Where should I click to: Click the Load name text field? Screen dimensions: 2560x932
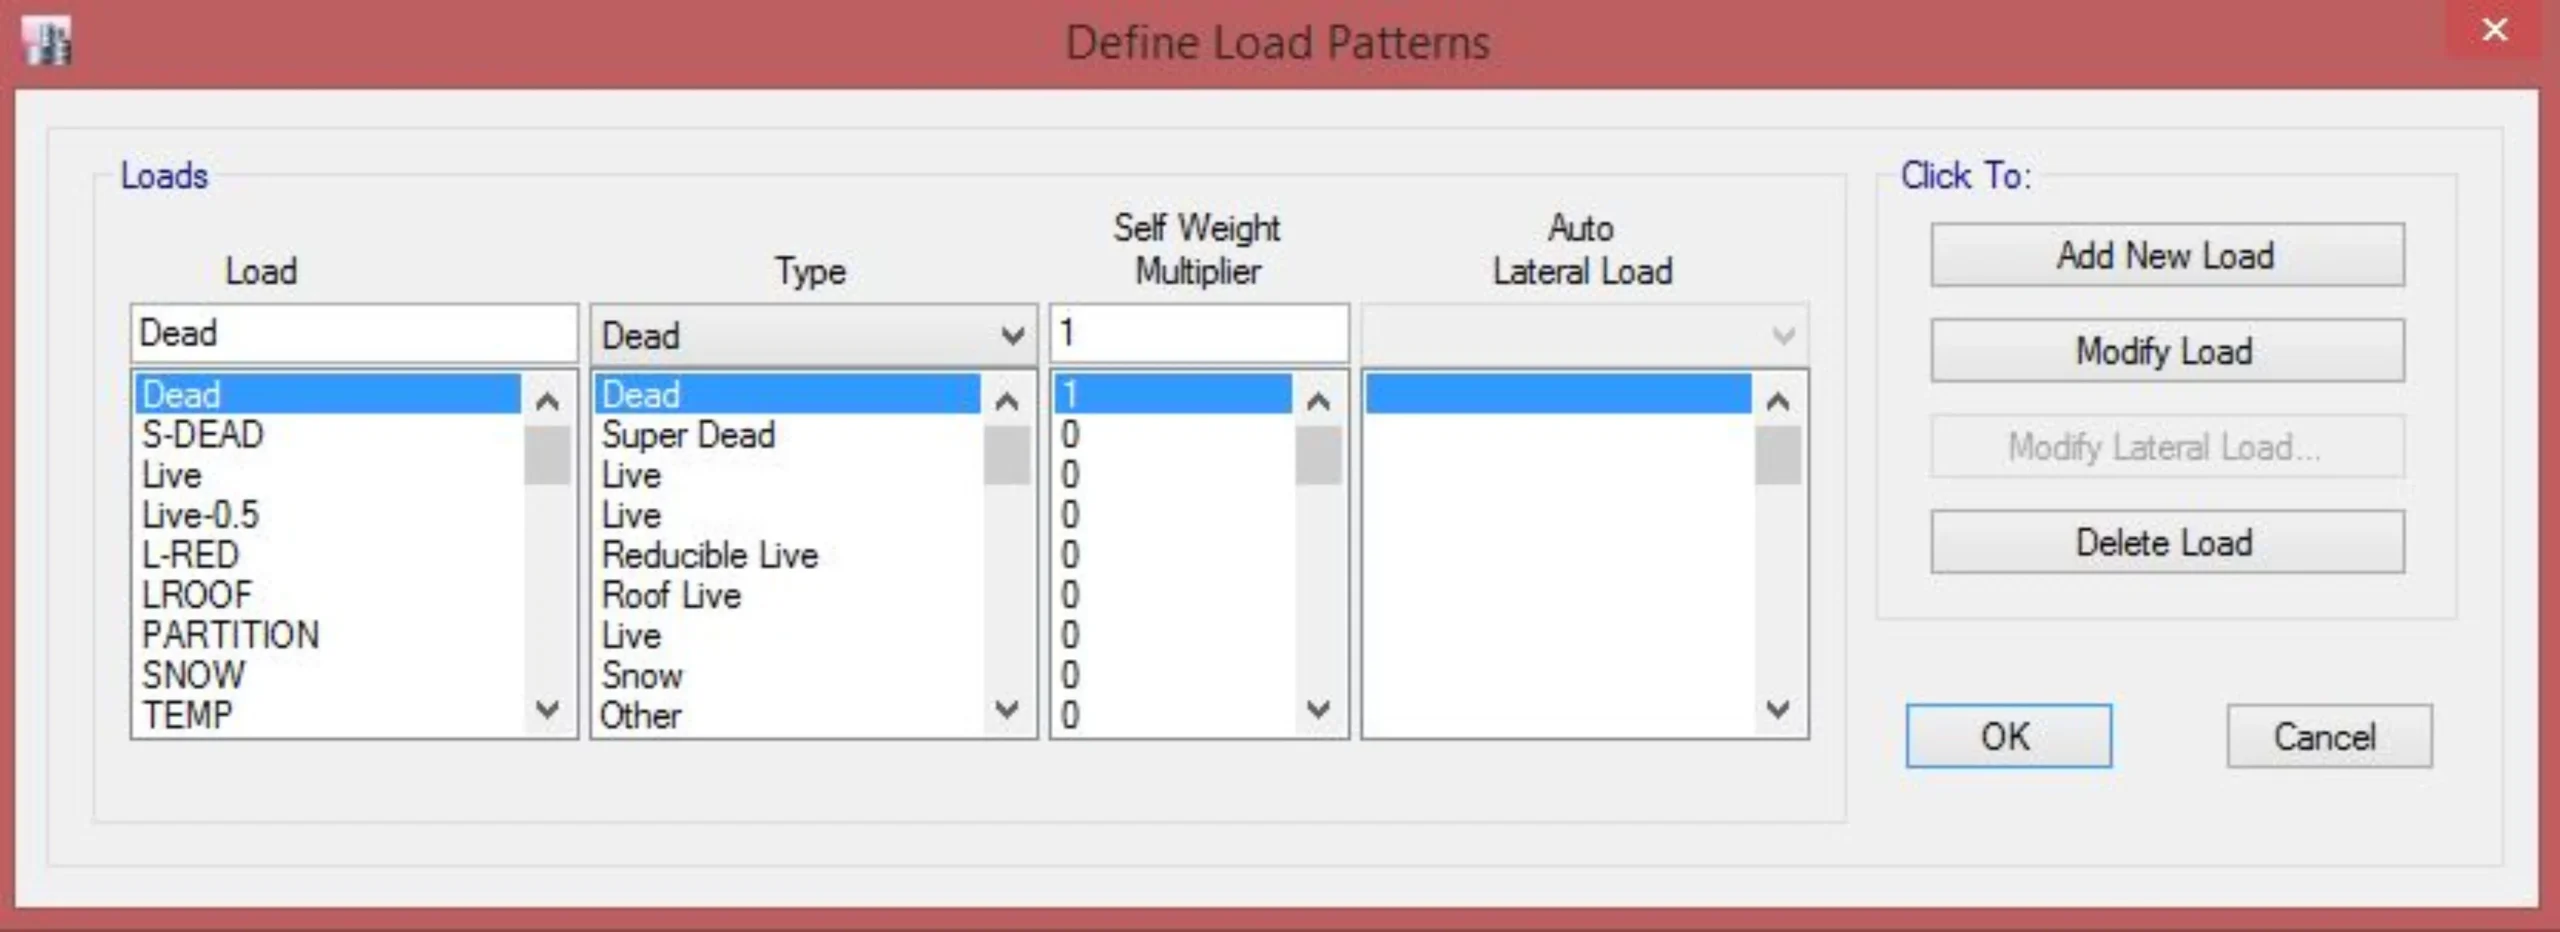coord(353,333)
